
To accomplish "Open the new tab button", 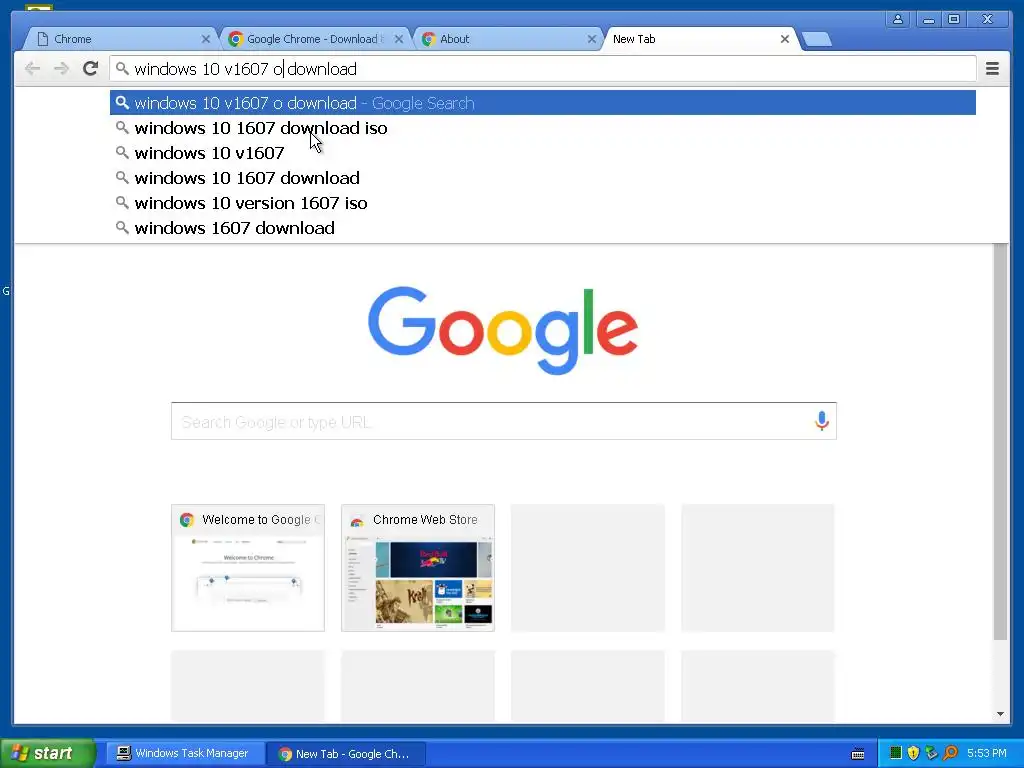I will (x=816, y=39).
